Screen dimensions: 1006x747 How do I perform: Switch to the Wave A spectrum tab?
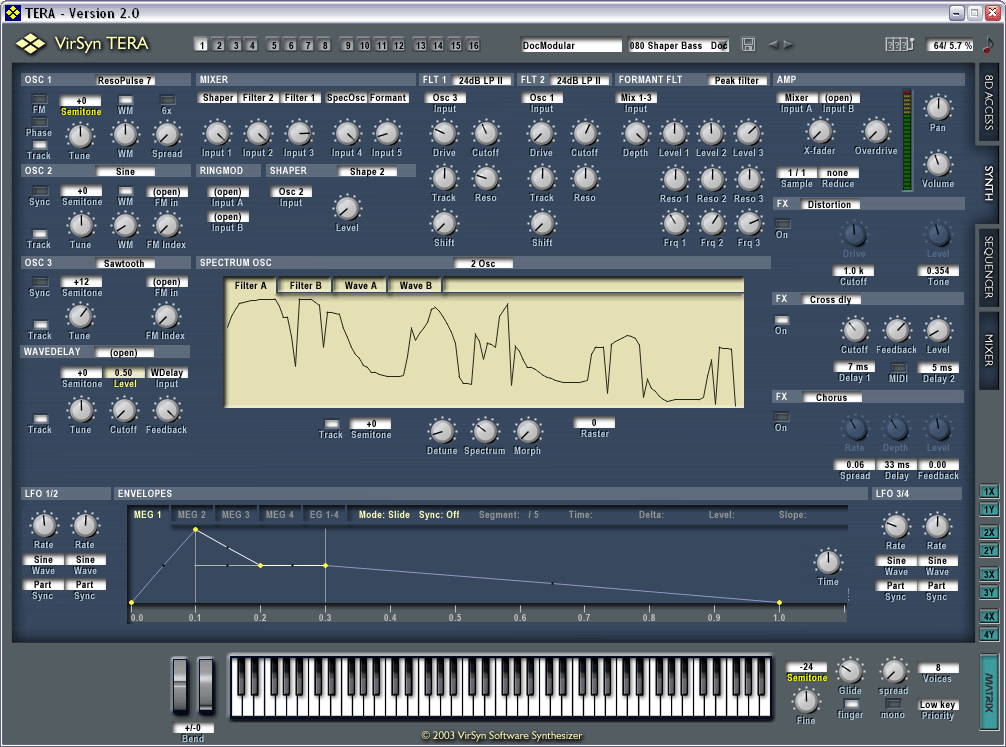(361, 286)
